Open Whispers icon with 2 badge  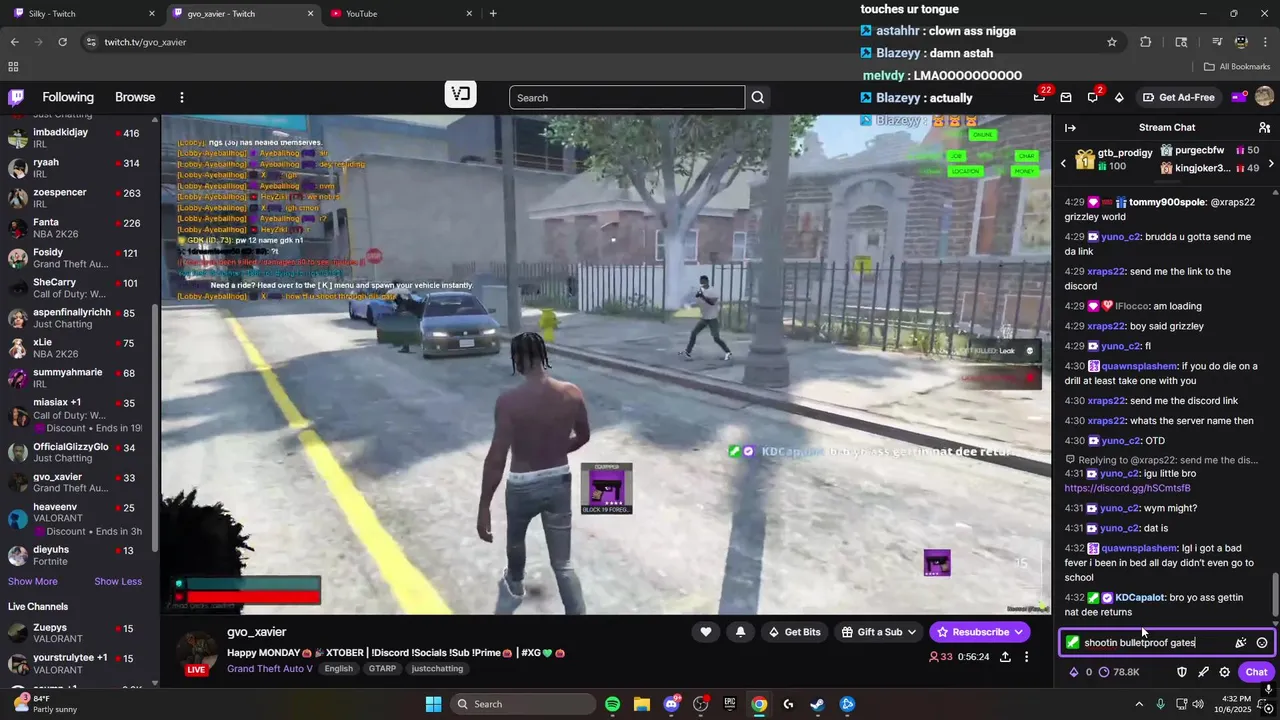(x=1092, y=97)
